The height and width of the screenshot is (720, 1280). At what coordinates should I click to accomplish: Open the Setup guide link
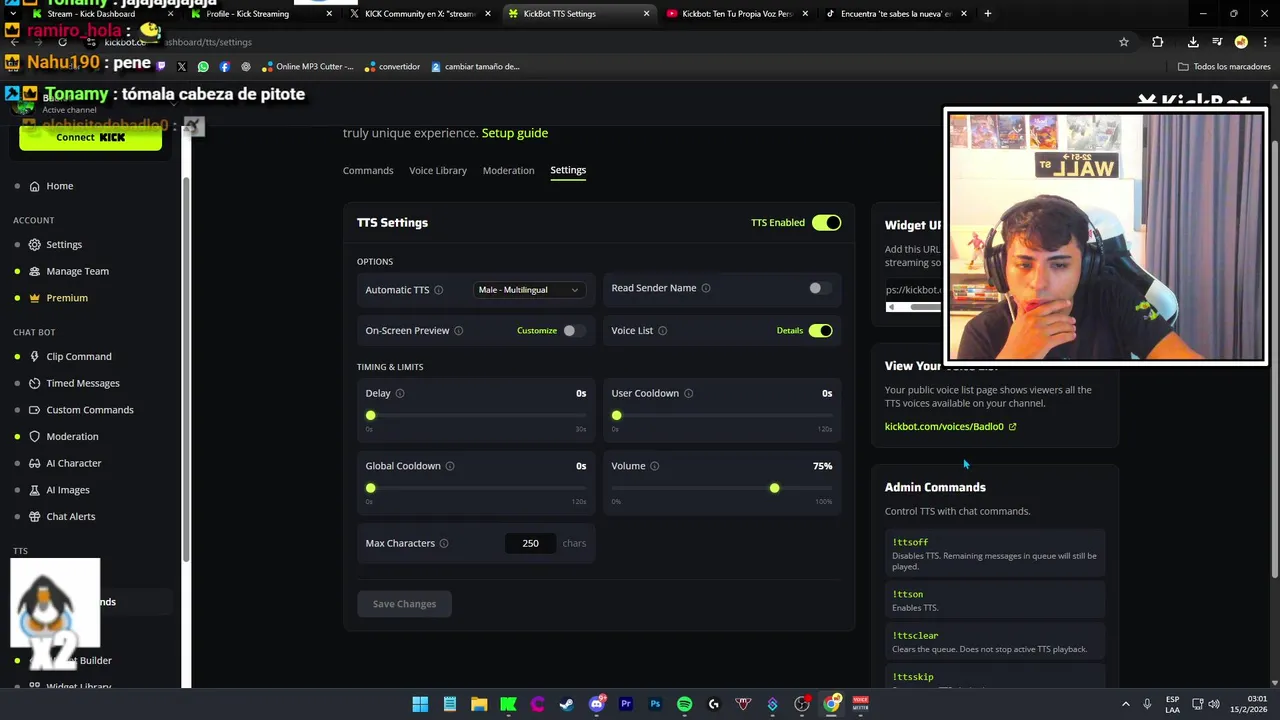515,133
